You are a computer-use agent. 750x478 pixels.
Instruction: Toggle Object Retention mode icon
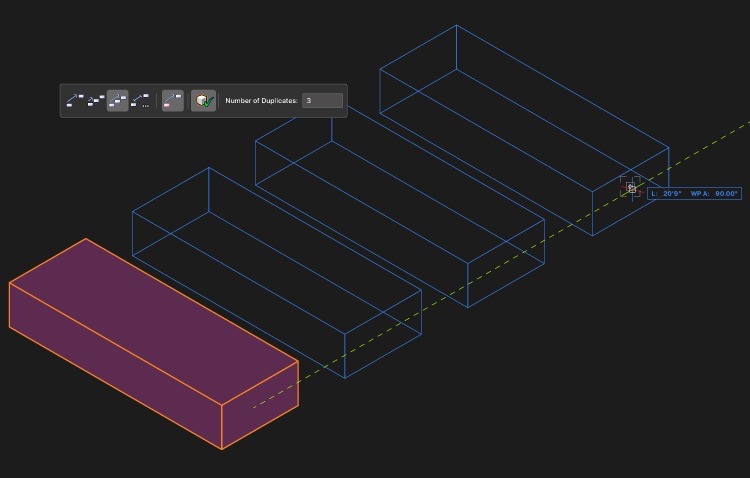pyautogui.click(x=173, y=100)
